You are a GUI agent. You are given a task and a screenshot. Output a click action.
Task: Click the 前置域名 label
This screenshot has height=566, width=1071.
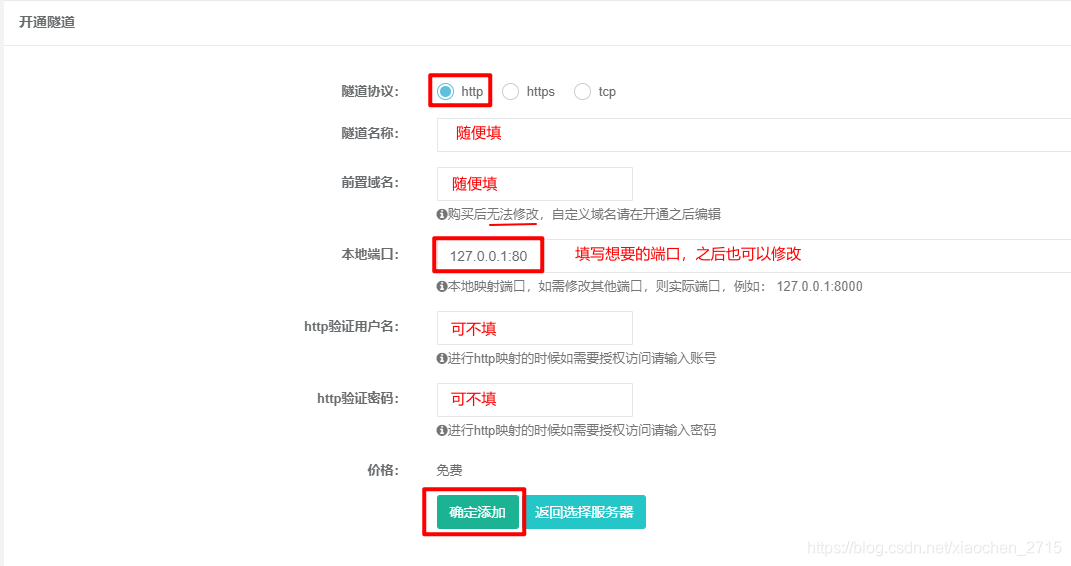(x=370, y=182)
